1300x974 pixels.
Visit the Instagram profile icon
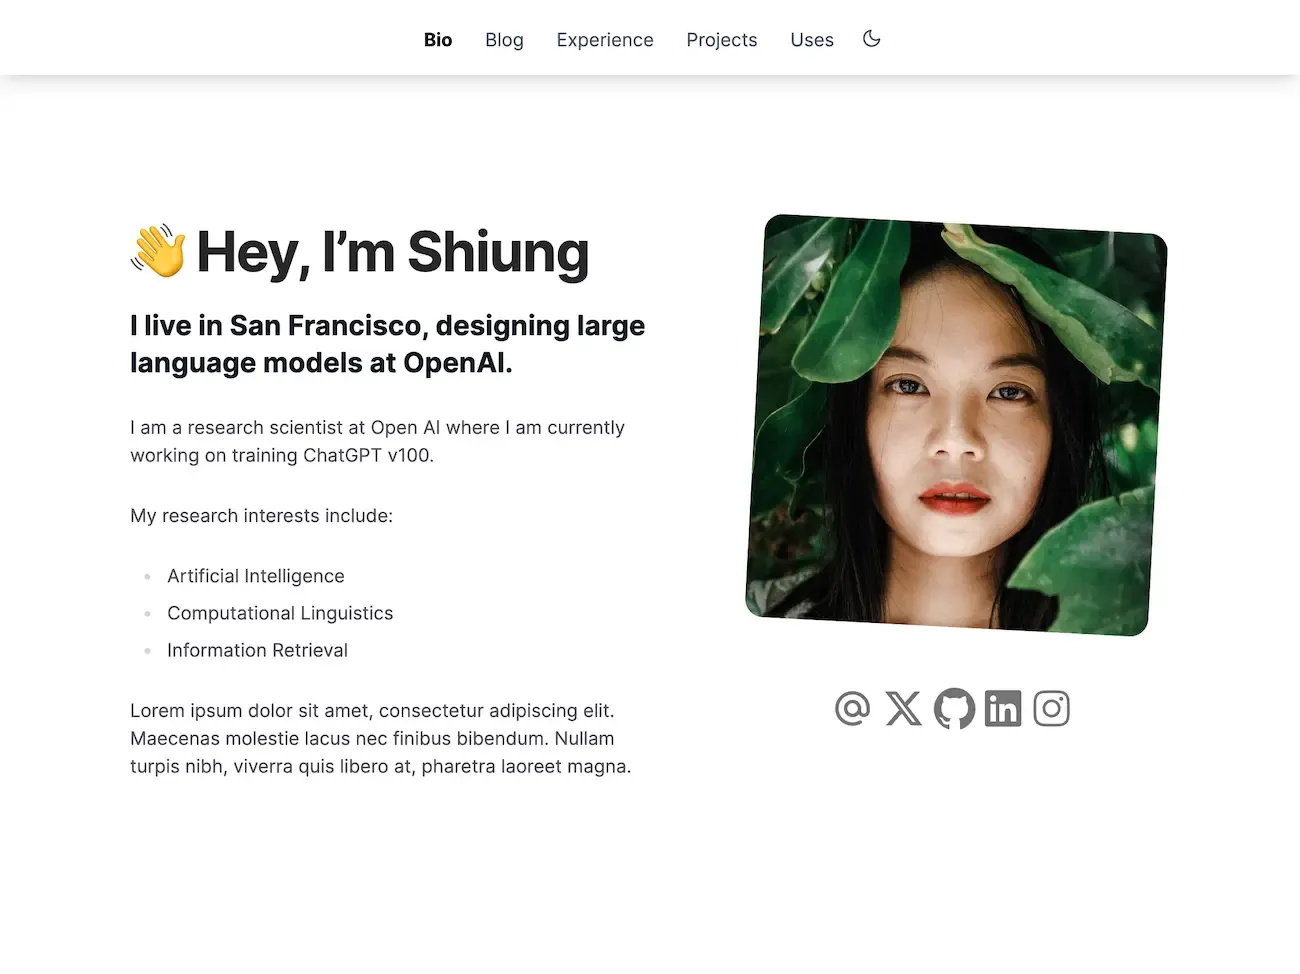1052,709
